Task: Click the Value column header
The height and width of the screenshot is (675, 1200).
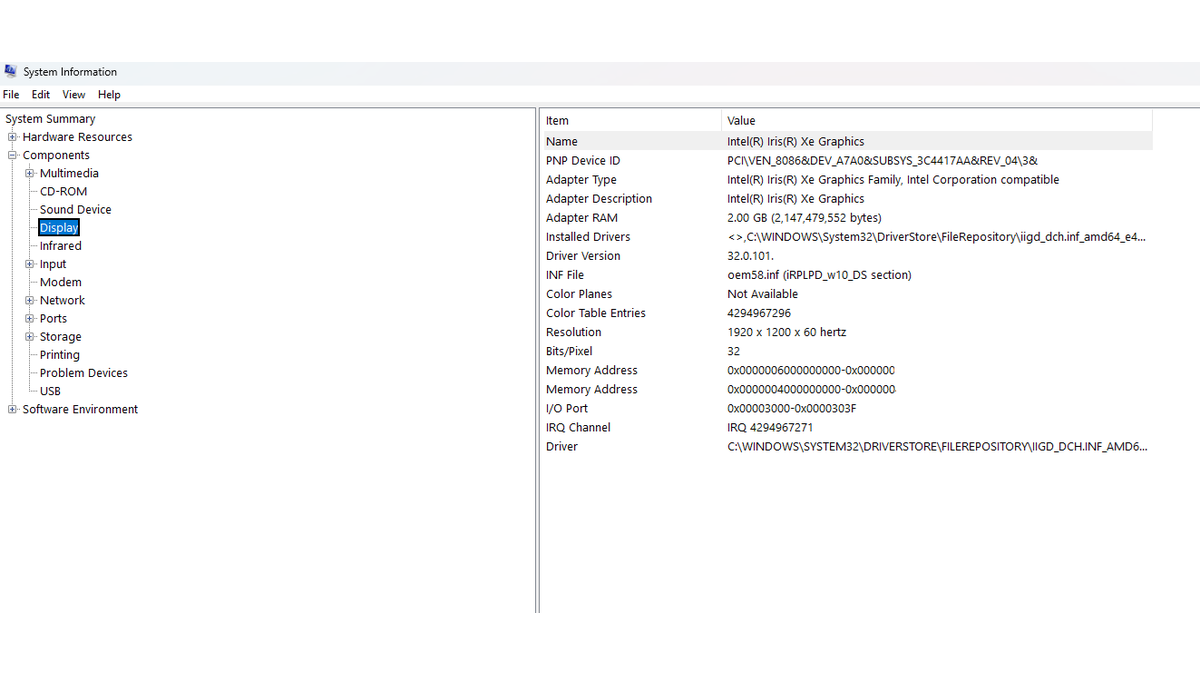Action: tap(937, 120)
